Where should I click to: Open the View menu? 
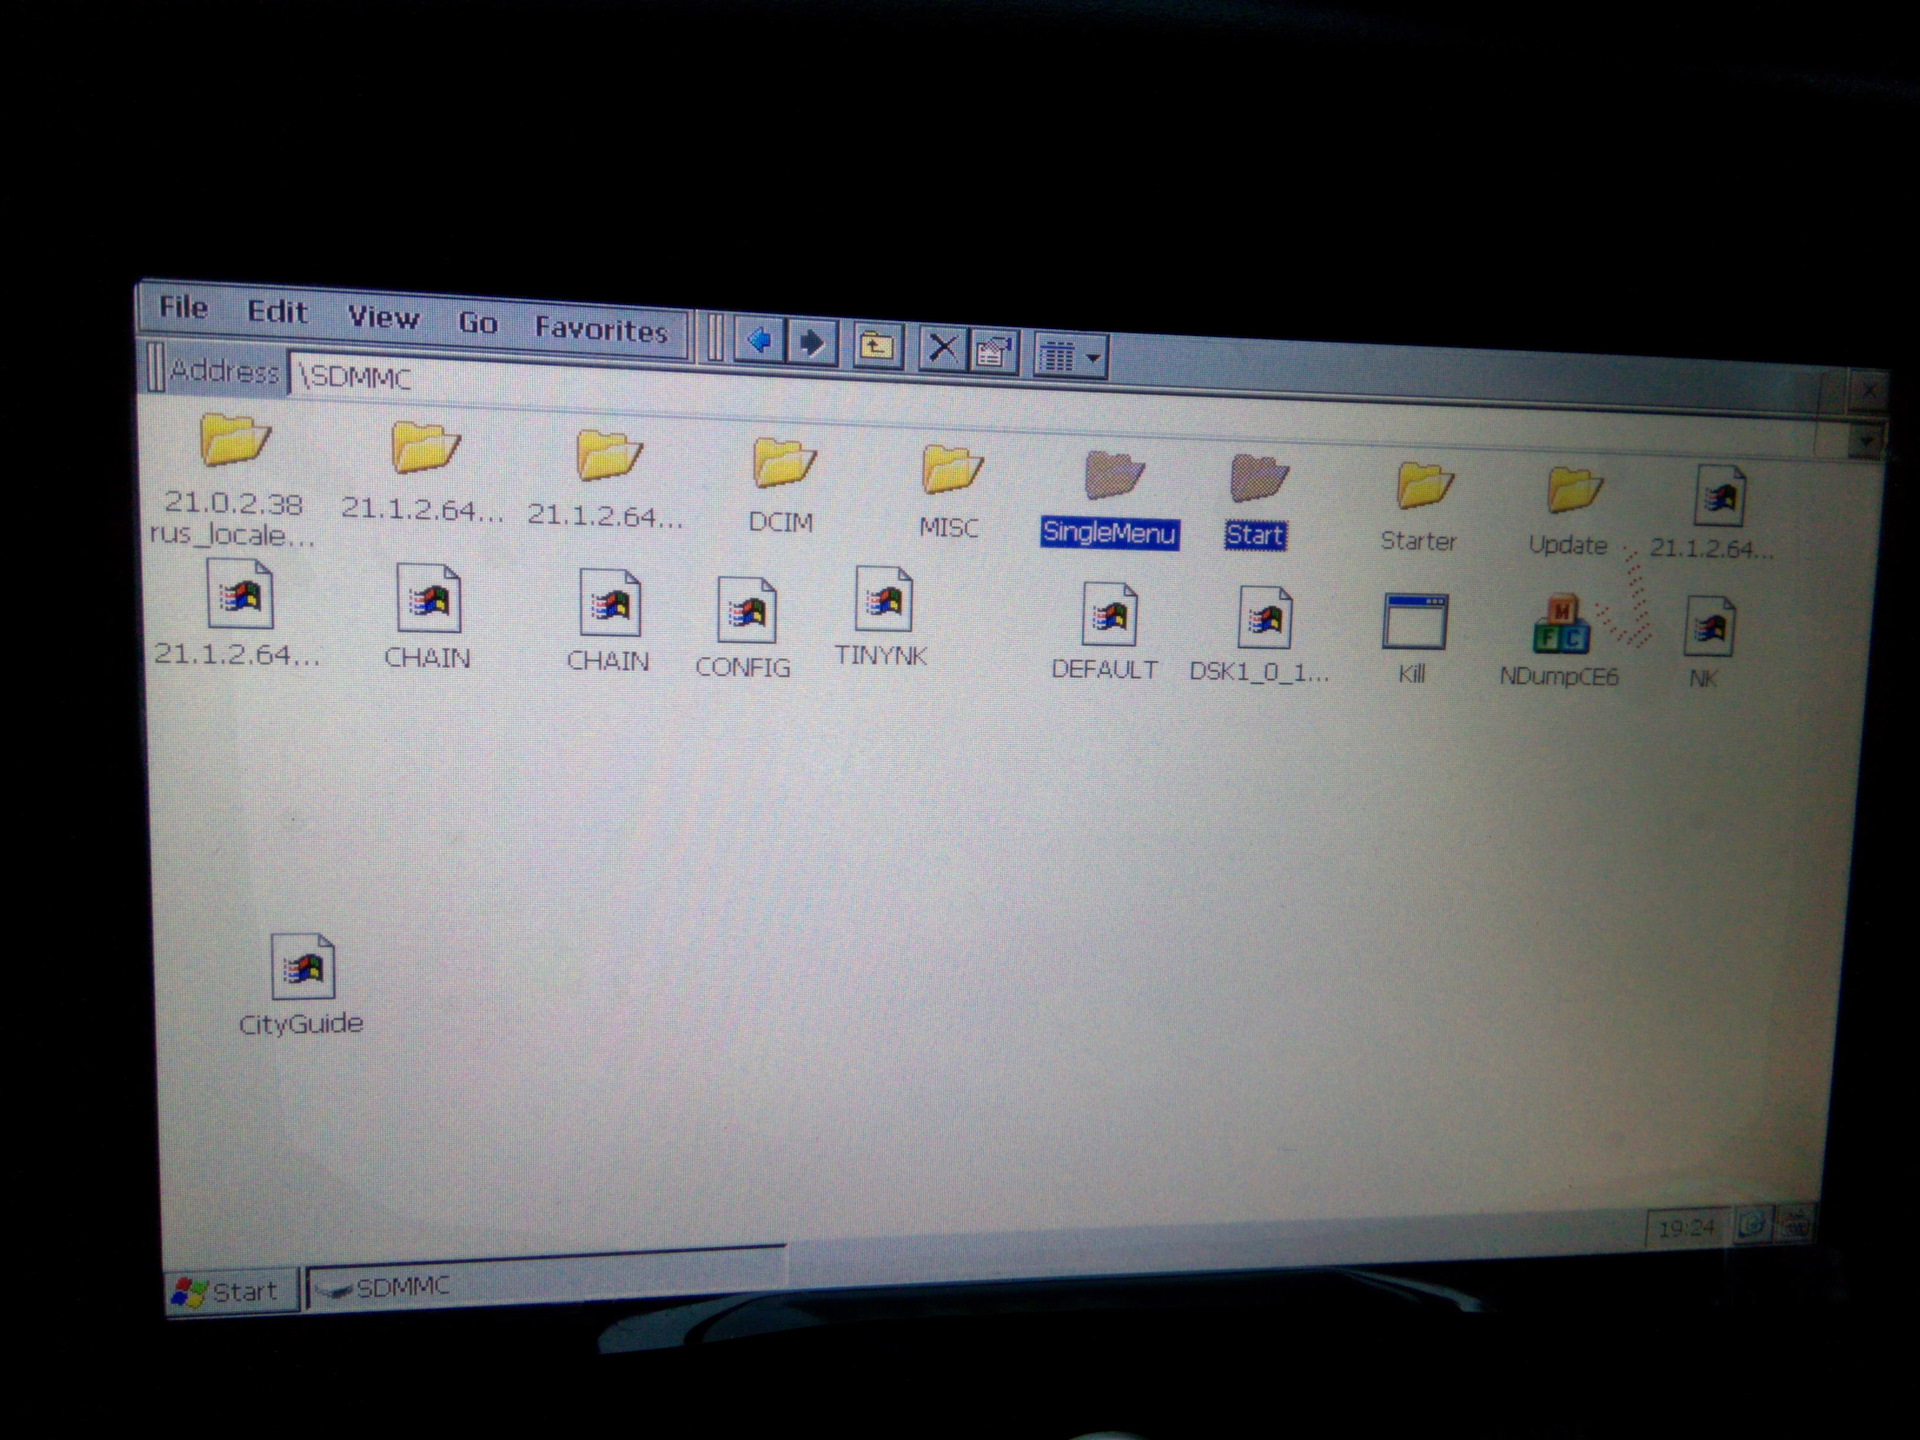pyautogui.click(x=382, y=317)
